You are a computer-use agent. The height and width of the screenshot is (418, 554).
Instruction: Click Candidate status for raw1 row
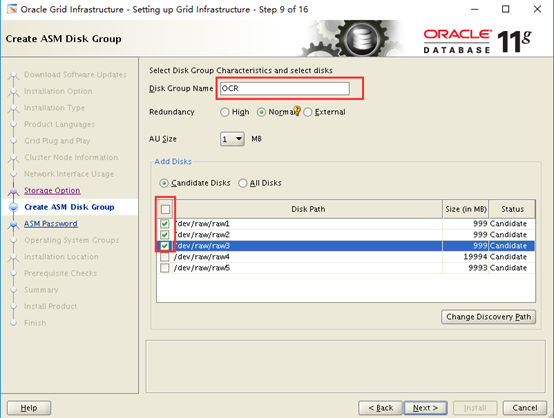coord(508,224)
